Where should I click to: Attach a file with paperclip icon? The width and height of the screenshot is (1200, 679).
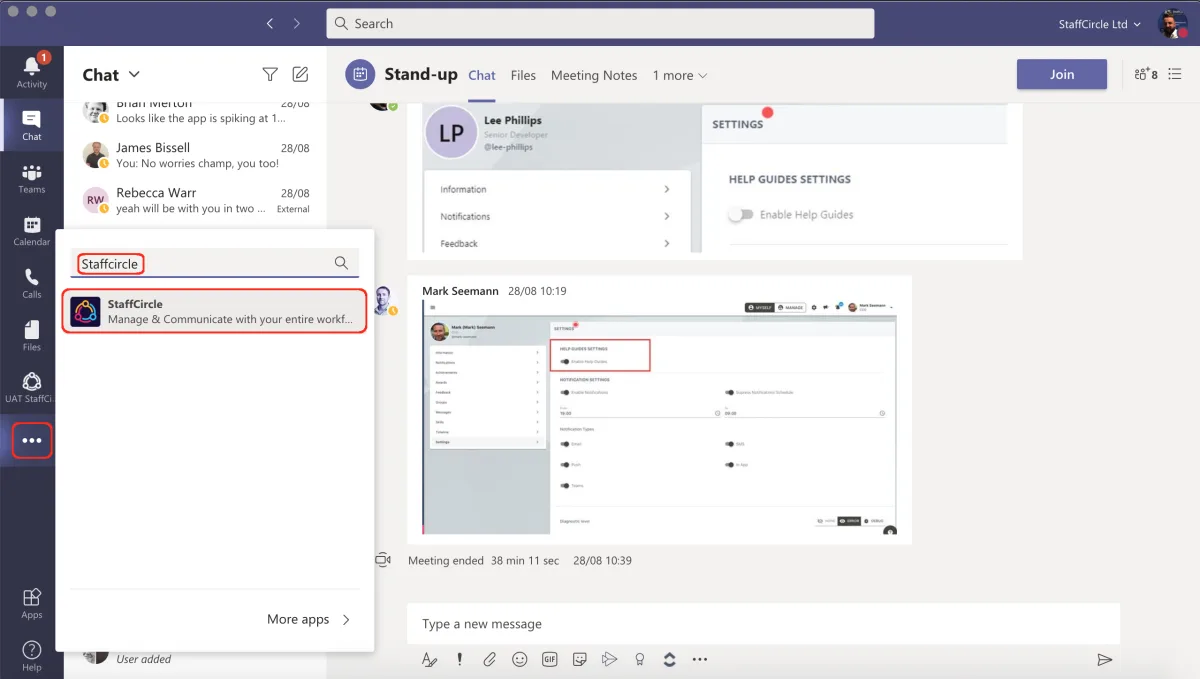489,659
